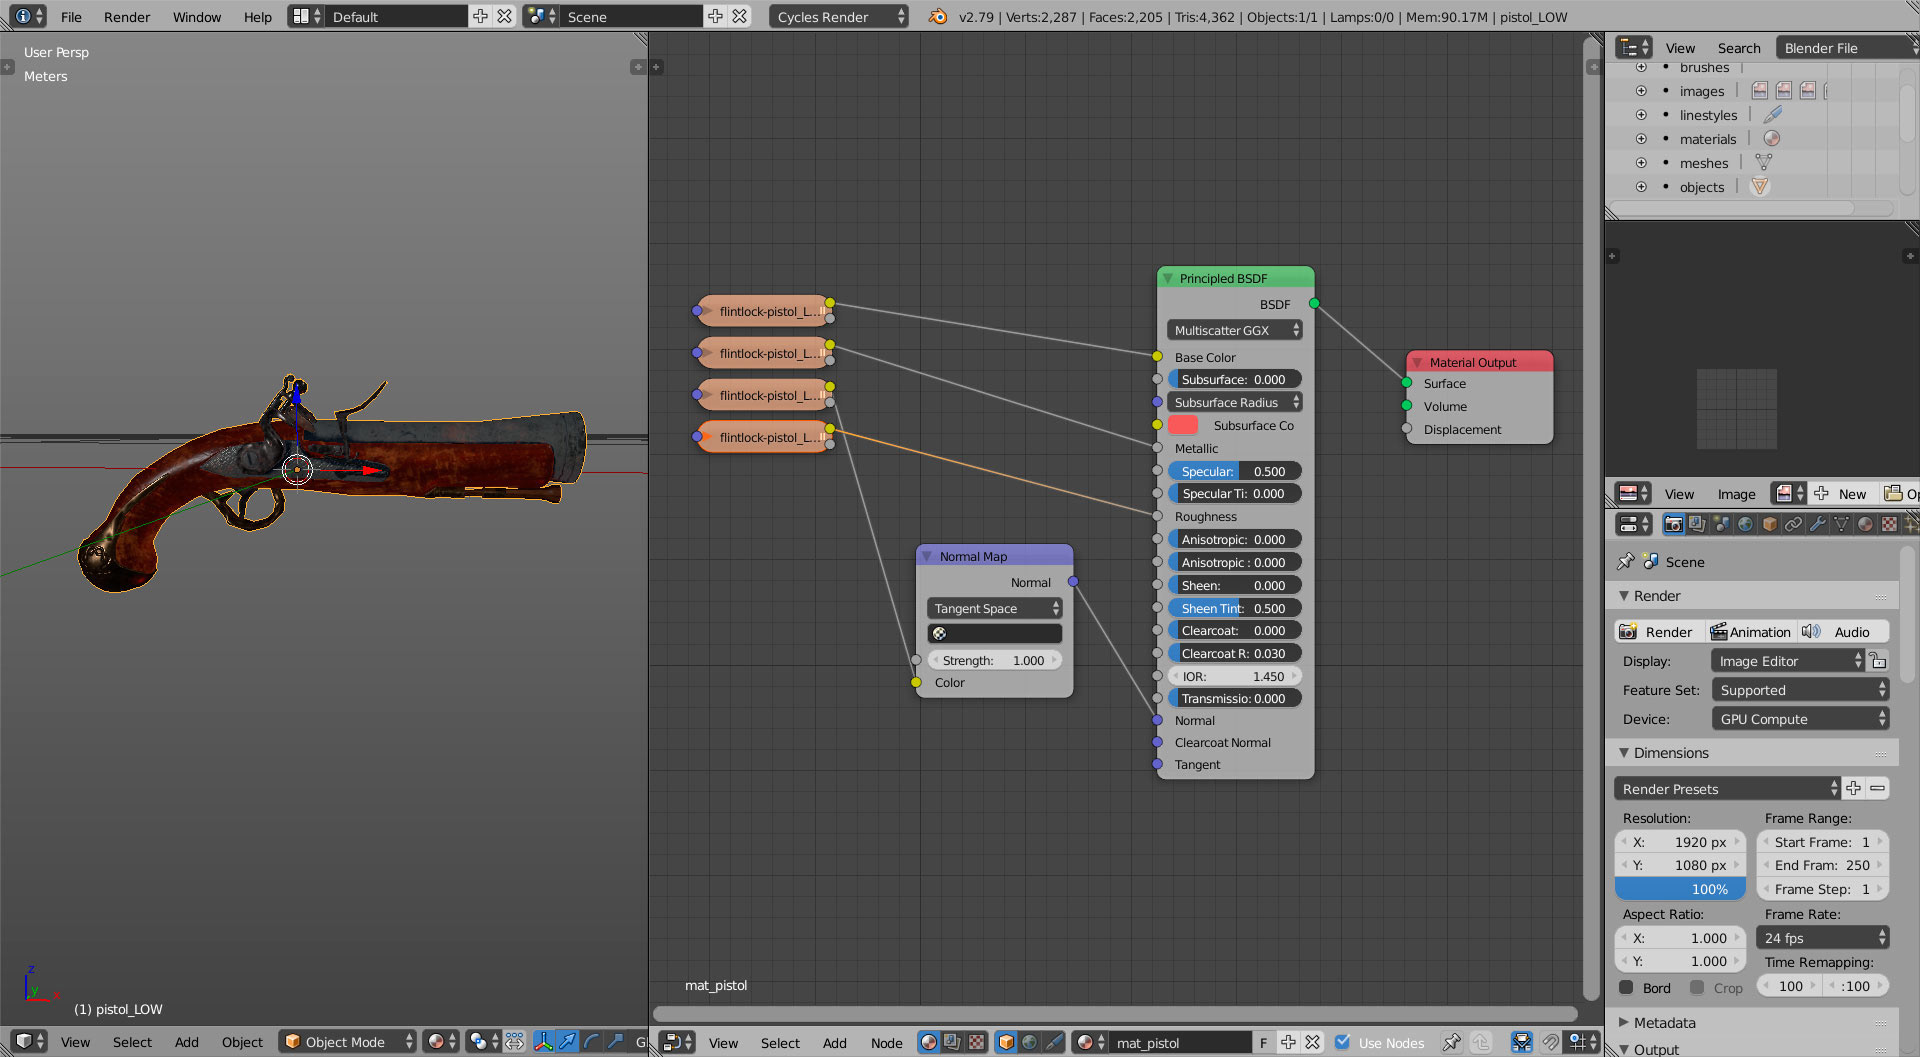Viewport: 1920px width, 1057px height.
Task: Toggle the Crop checkbox
Action: 1697,987
